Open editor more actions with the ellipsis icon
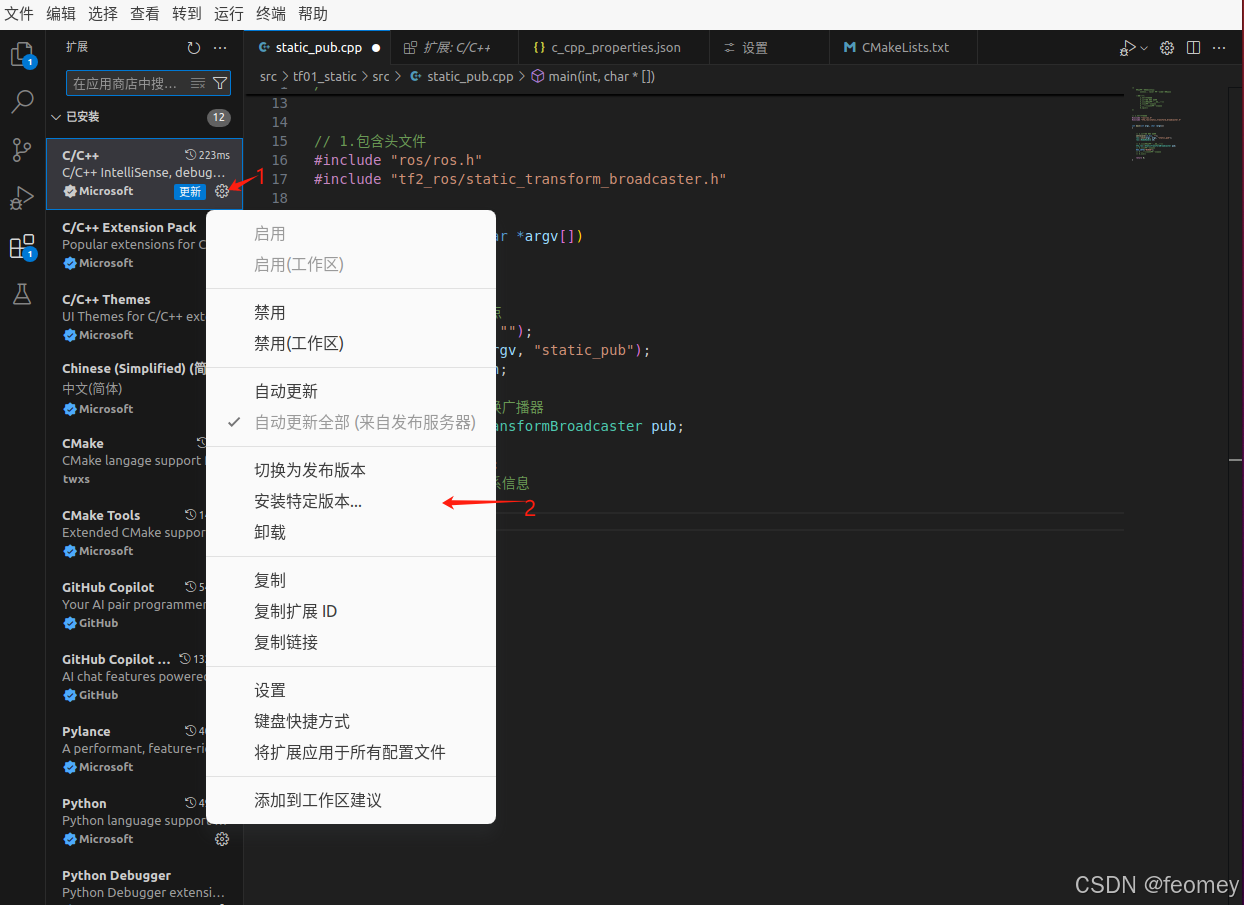The height and width of the screenshot is (905, 1244). click(x=1219, y=47)
